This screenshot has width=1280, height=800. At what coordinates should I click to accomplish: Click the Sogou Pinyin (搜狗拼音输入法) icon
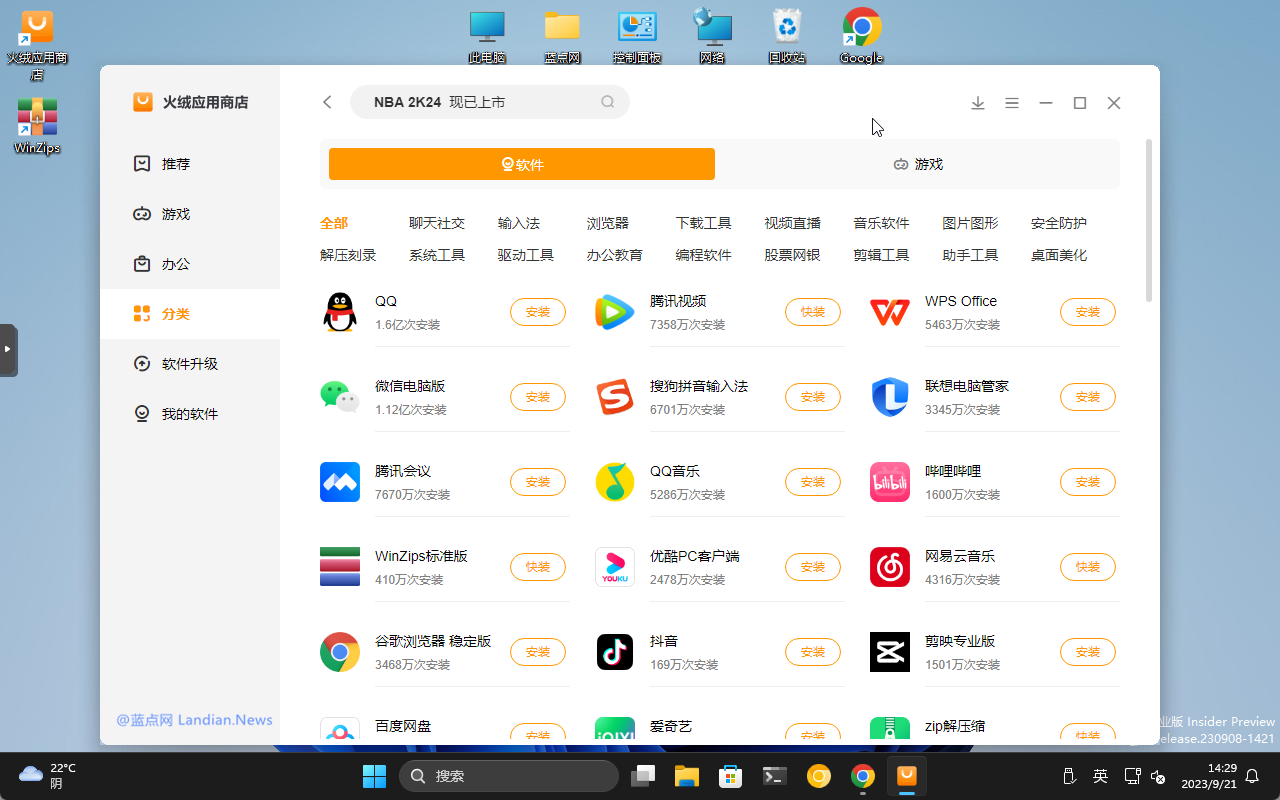tap(615, 397)
